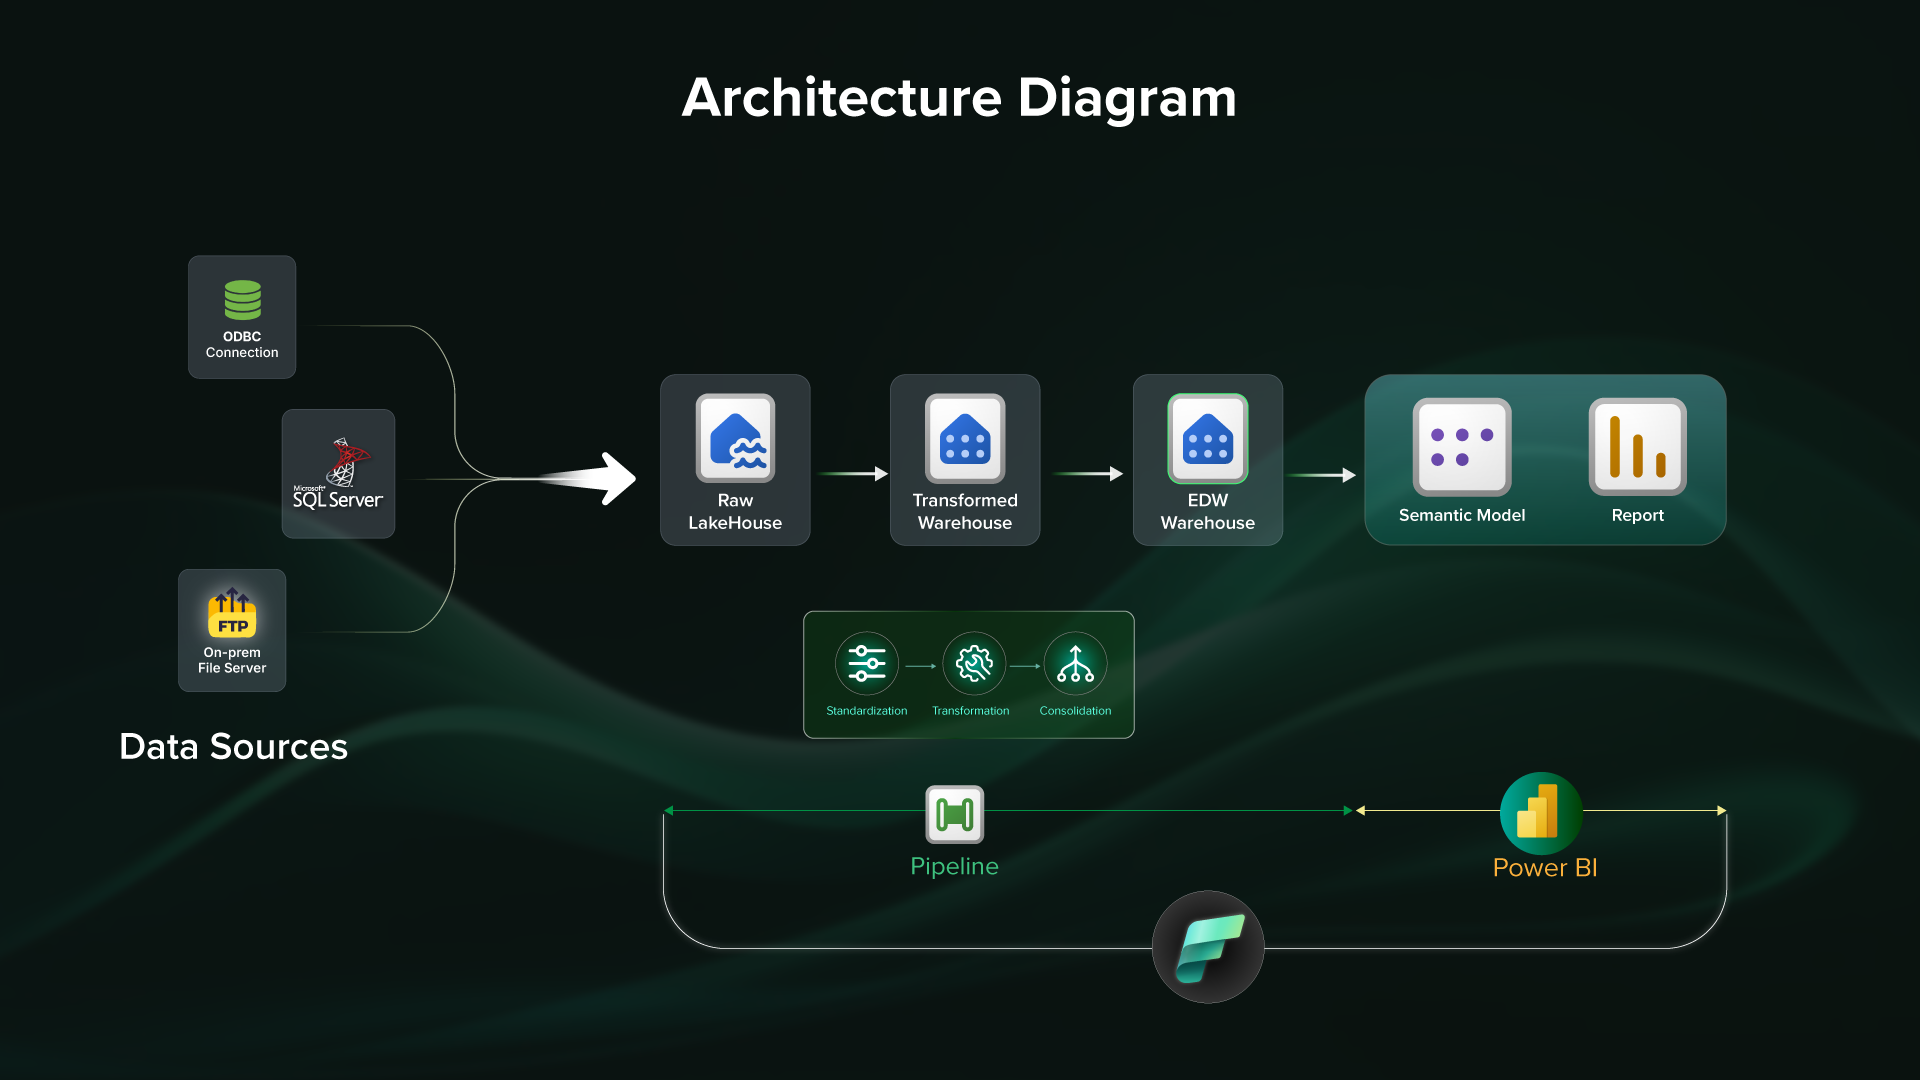The height and width of the screenshot is (1080, 1920).
Task: Click the Microsoft Fabric logo circle
Action: [1208, 946]
